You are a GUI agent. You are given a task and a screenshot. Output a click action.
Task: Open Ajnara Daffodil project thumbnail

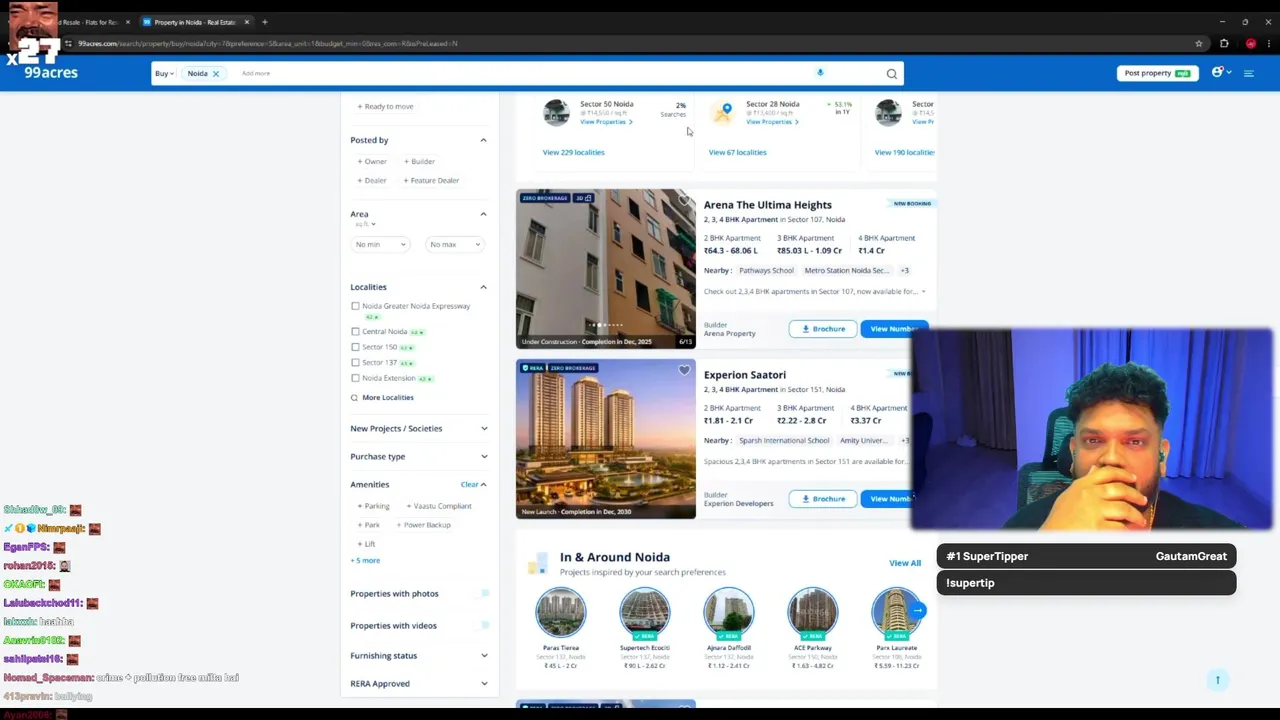(728, 613)
